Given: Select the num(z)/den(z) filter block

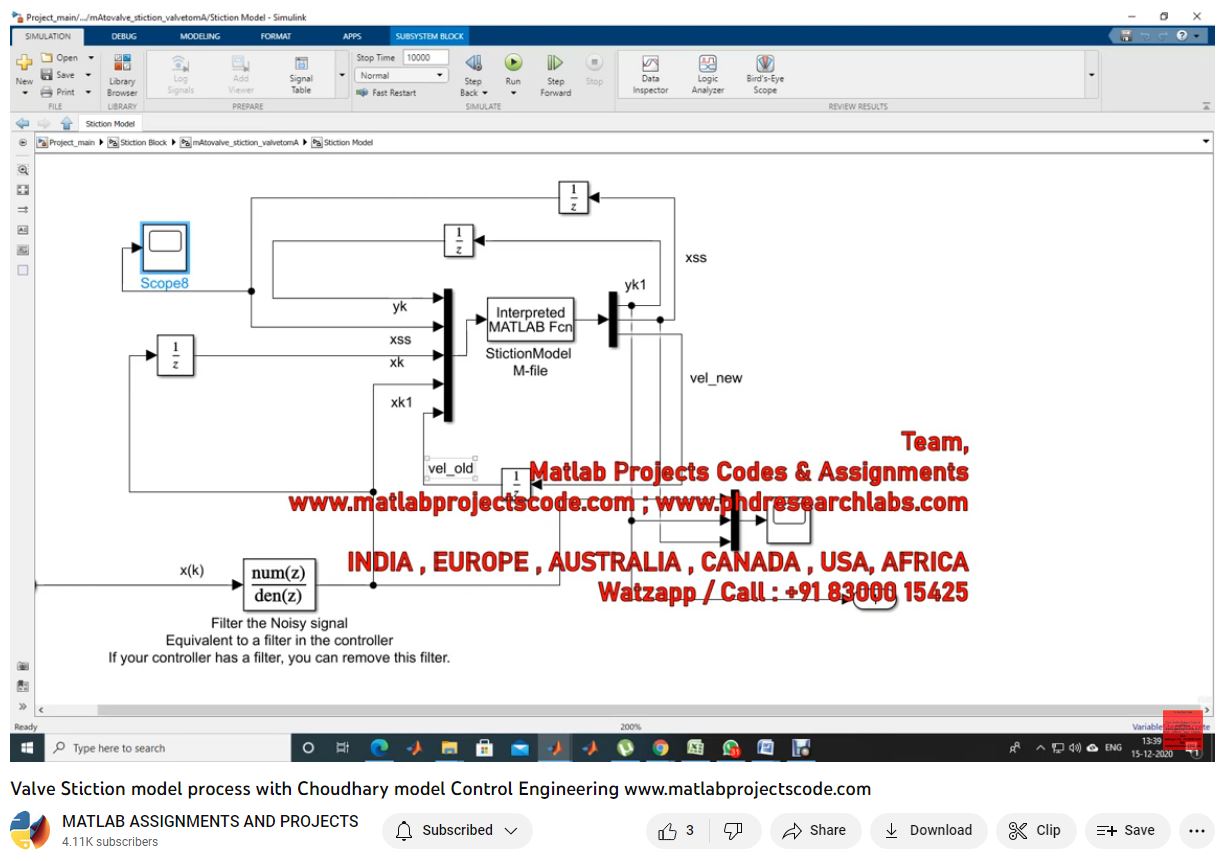Looking at the screenshot, I should 279,586.
